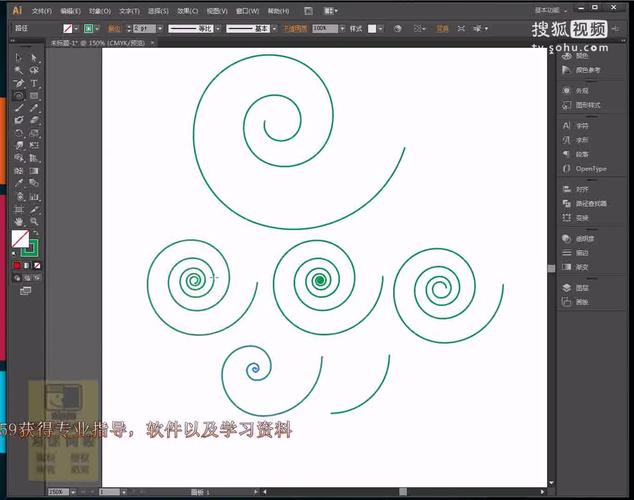Viewport: 634px width, 500px height.
Task: Choose Draw Normal mode
Action: click(17, 278)
